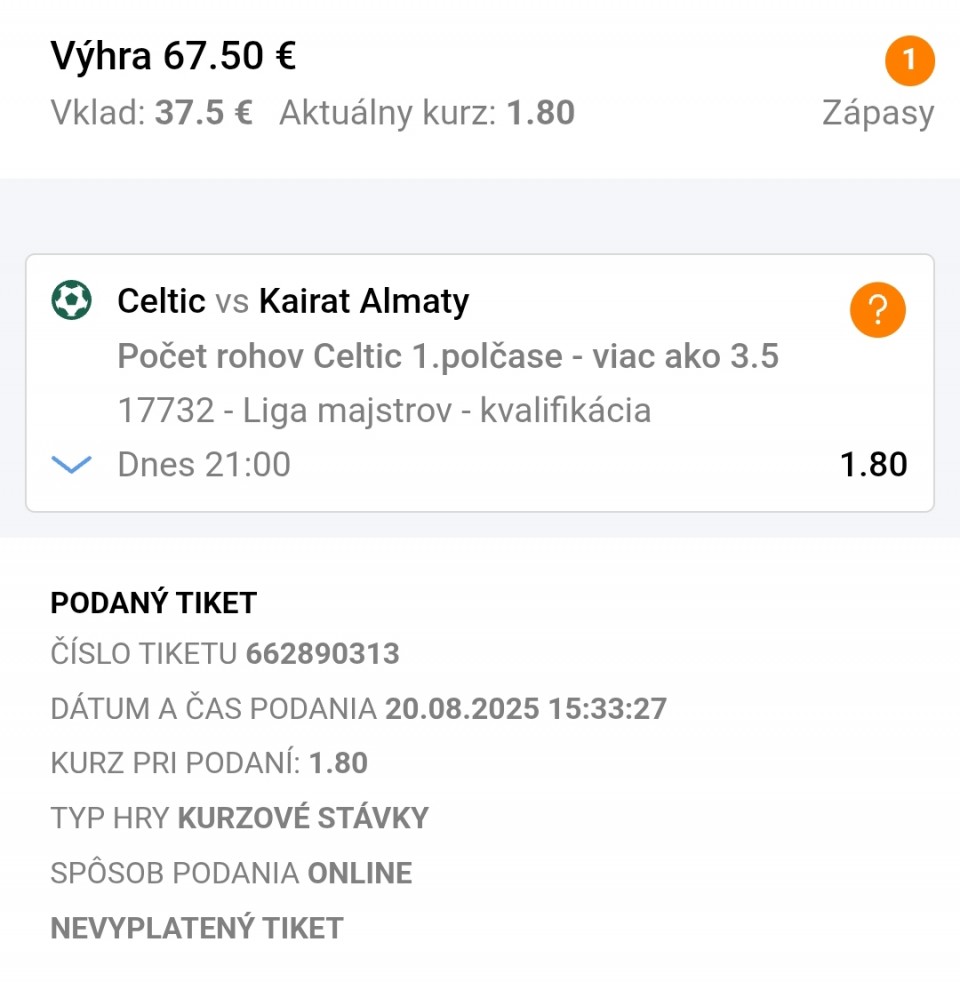960x982 pixels.
Task: Click the PODANÝ TIKET section header
Action: 153,603
